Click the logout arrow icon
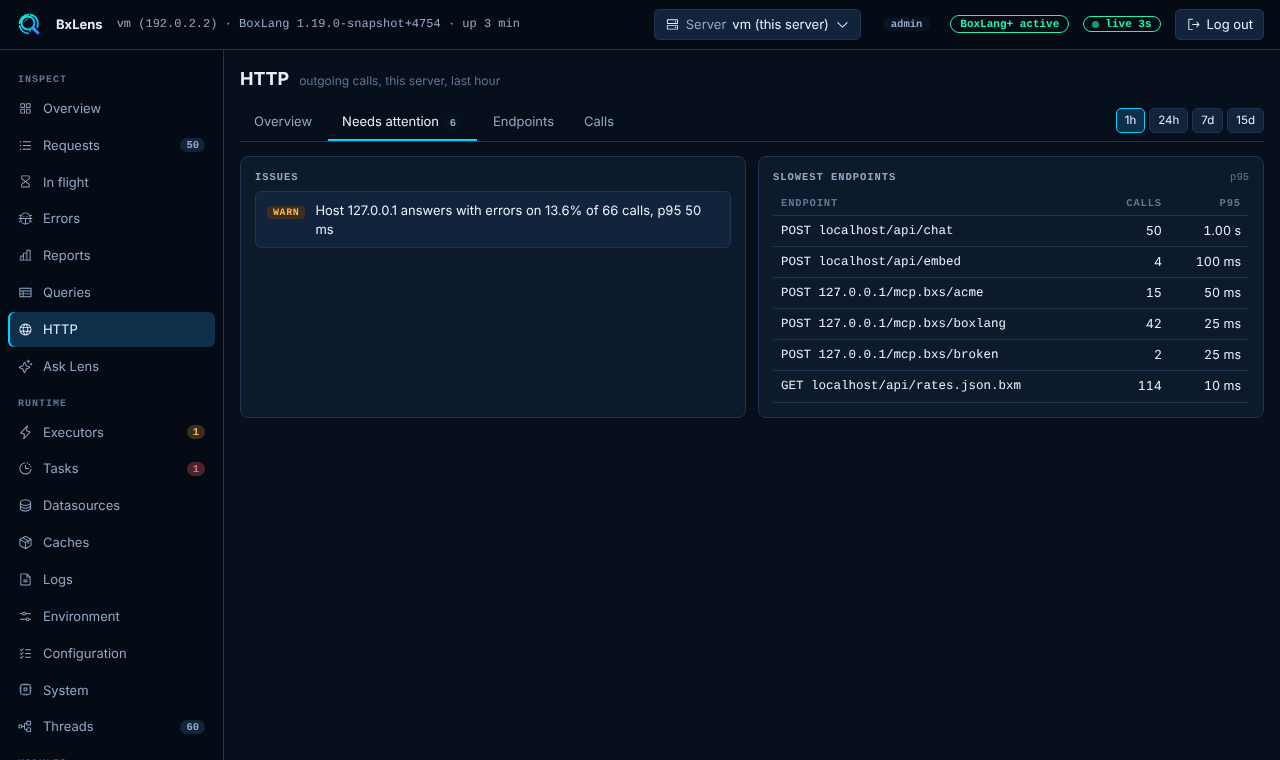The width and height of the screenshot is (1280, 760). tap(1193, 24)
